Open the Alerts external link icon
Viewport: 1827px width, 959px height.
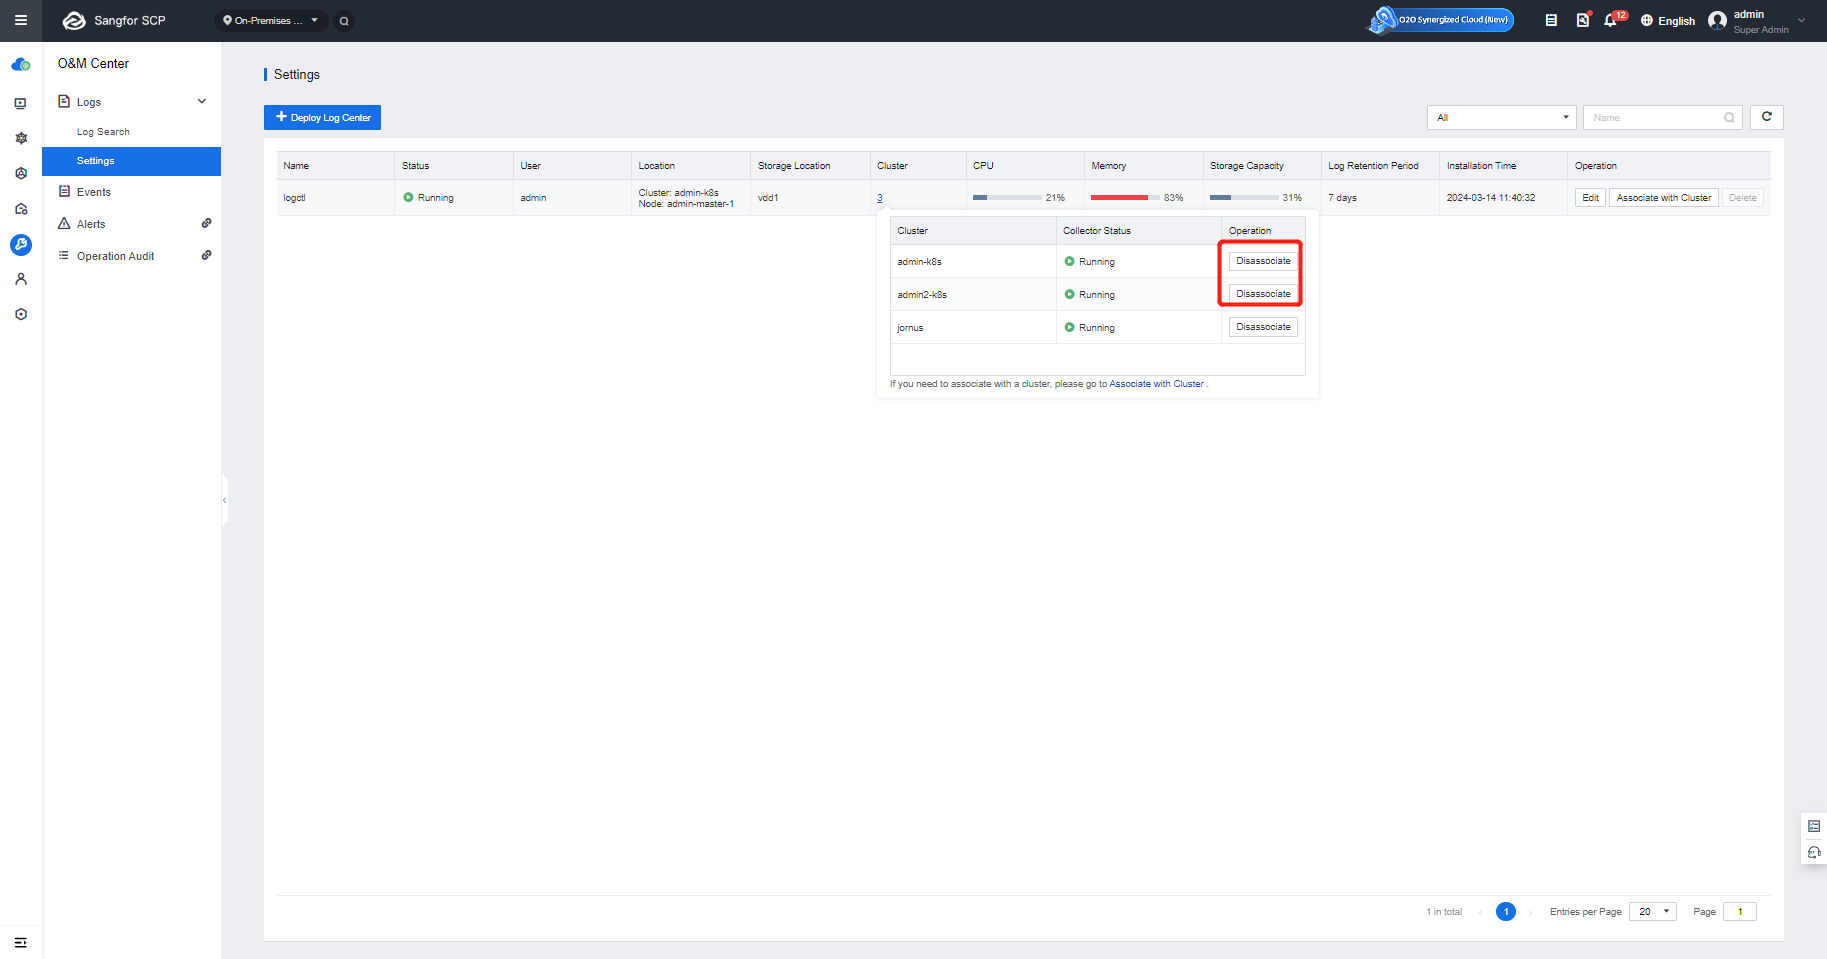(x=206, y=223)
